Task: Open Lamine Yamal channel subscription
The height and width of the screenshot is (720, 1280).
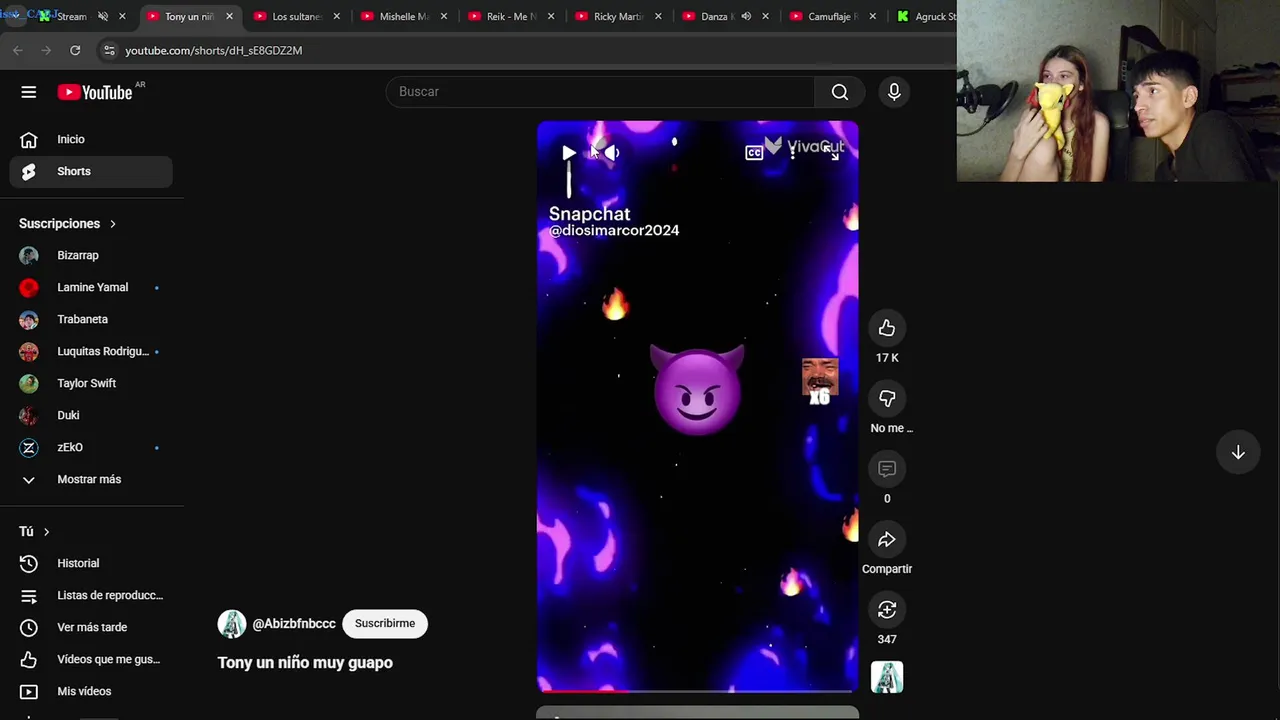Action: (x=91, y=287)
